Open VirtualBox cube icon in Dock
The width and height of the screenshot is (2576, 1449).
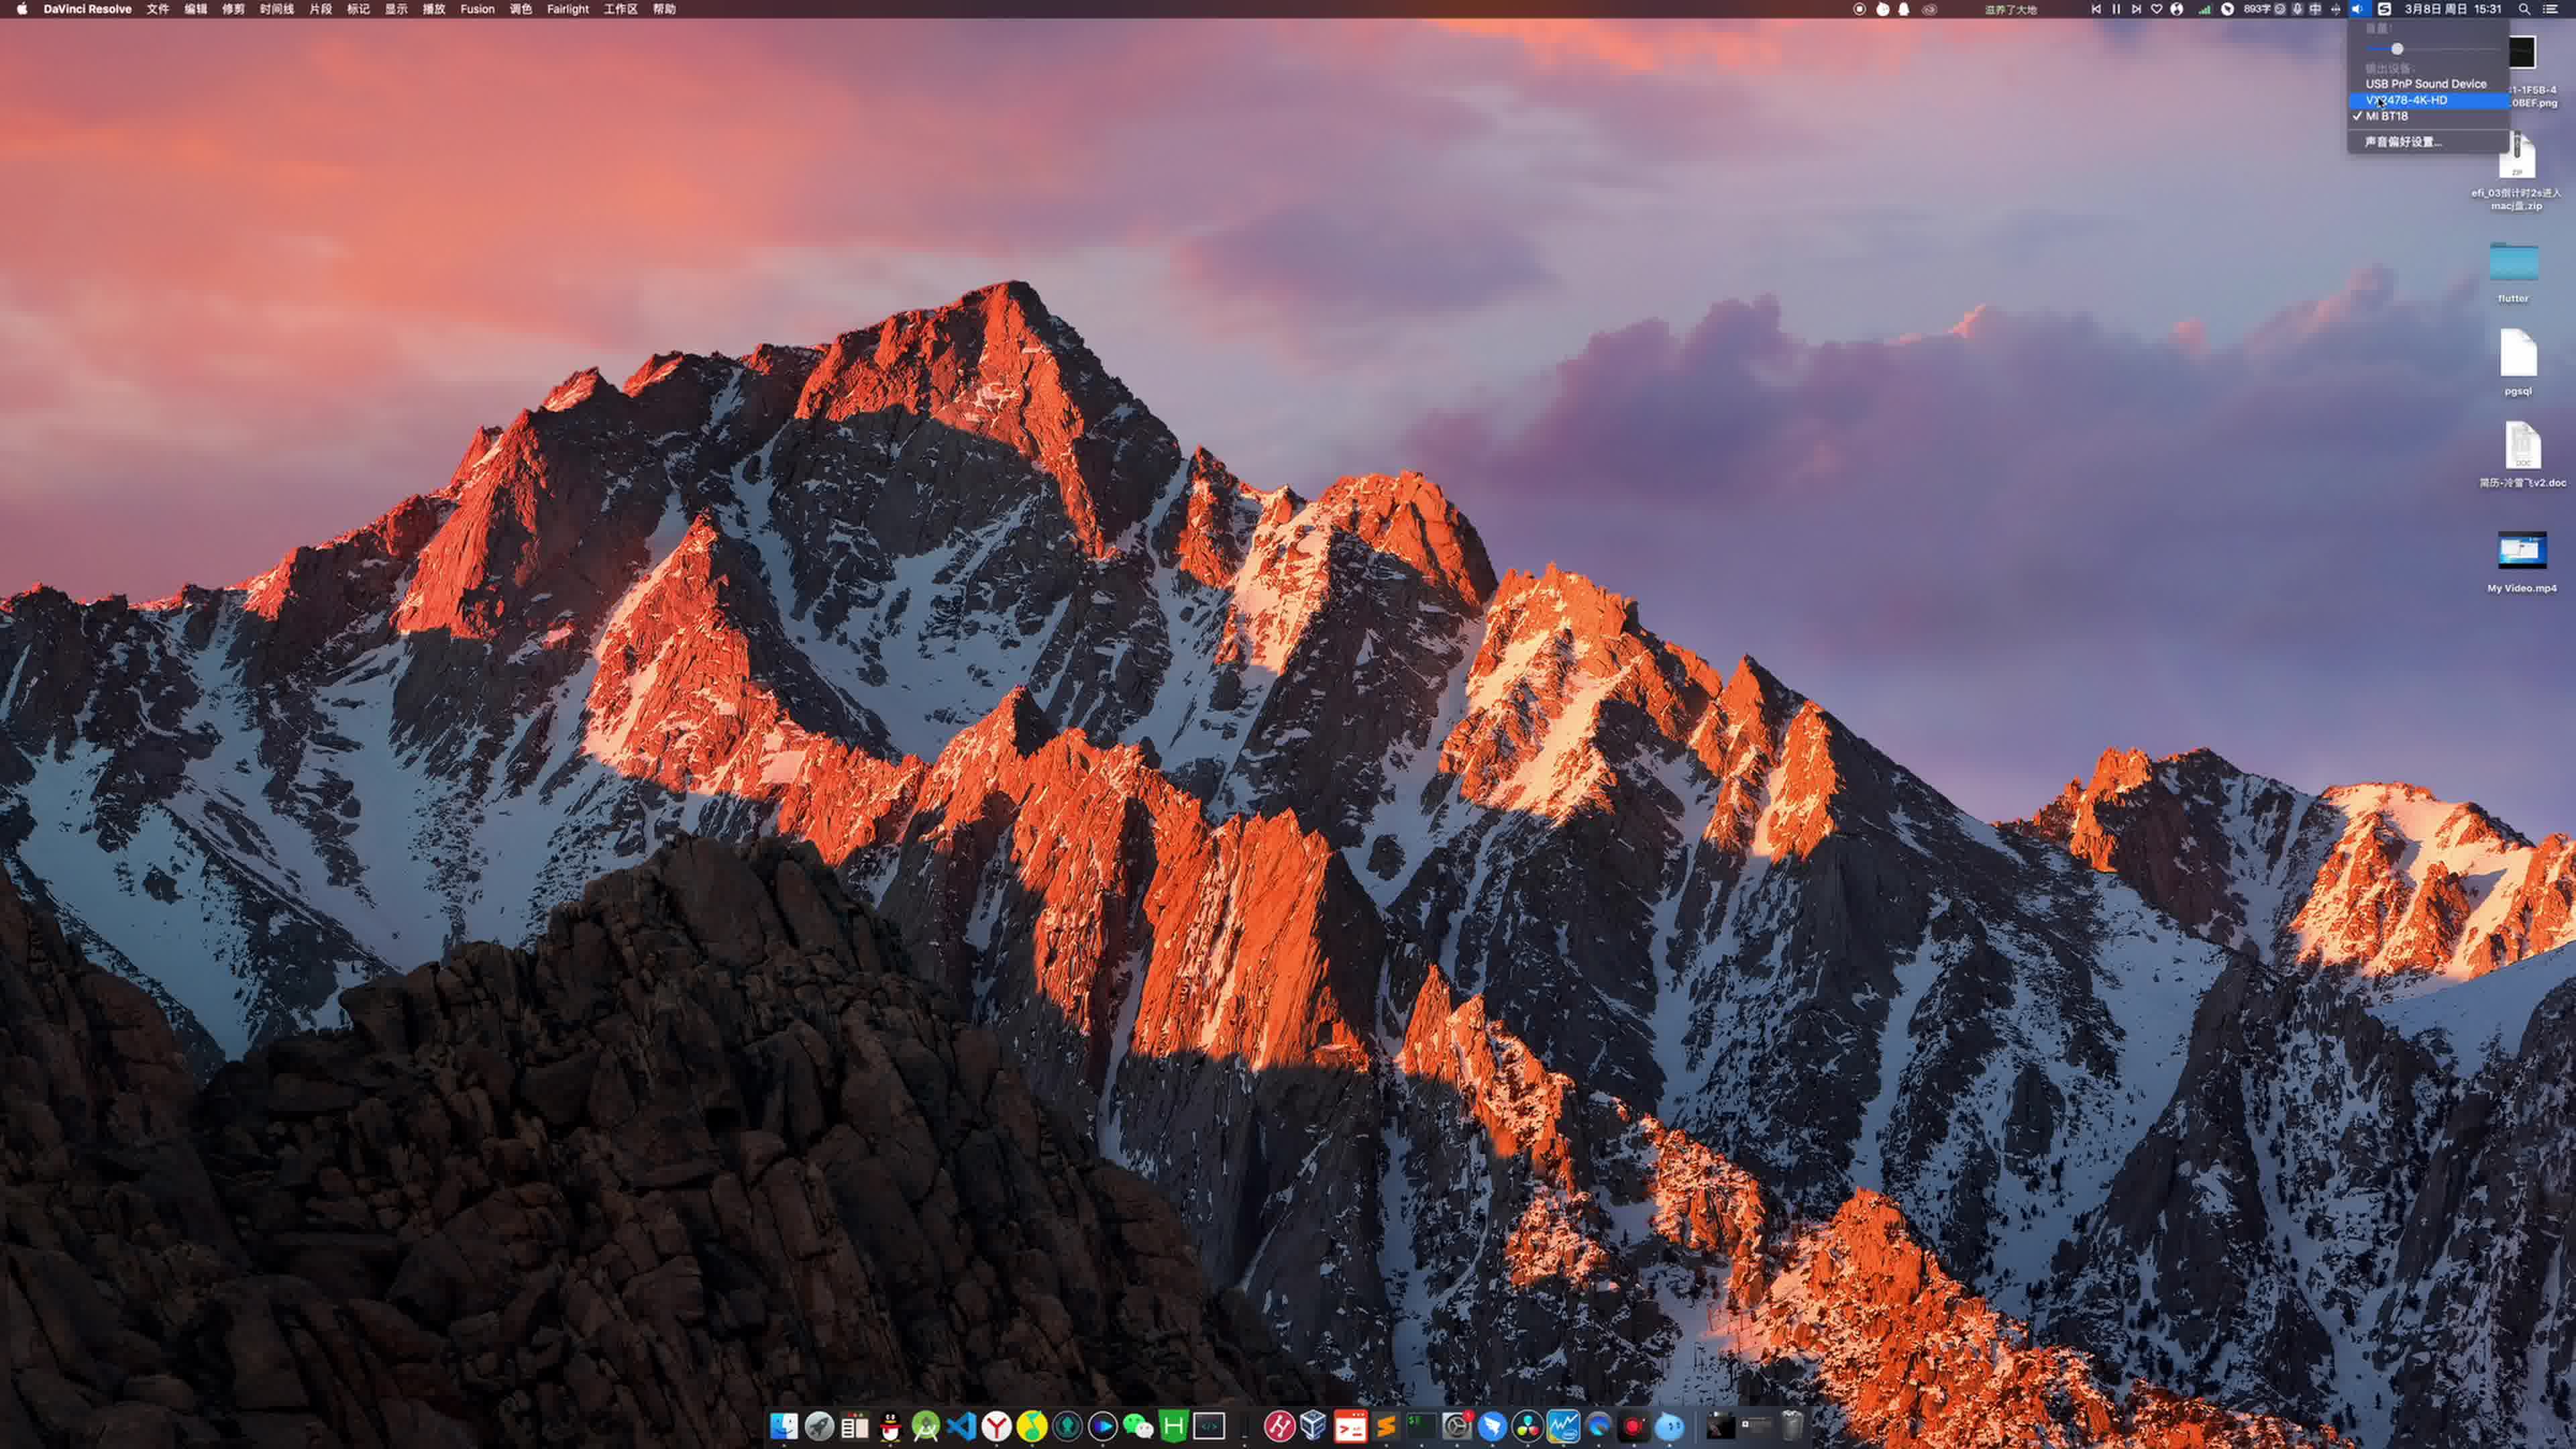click(x=1314, y=1425)
